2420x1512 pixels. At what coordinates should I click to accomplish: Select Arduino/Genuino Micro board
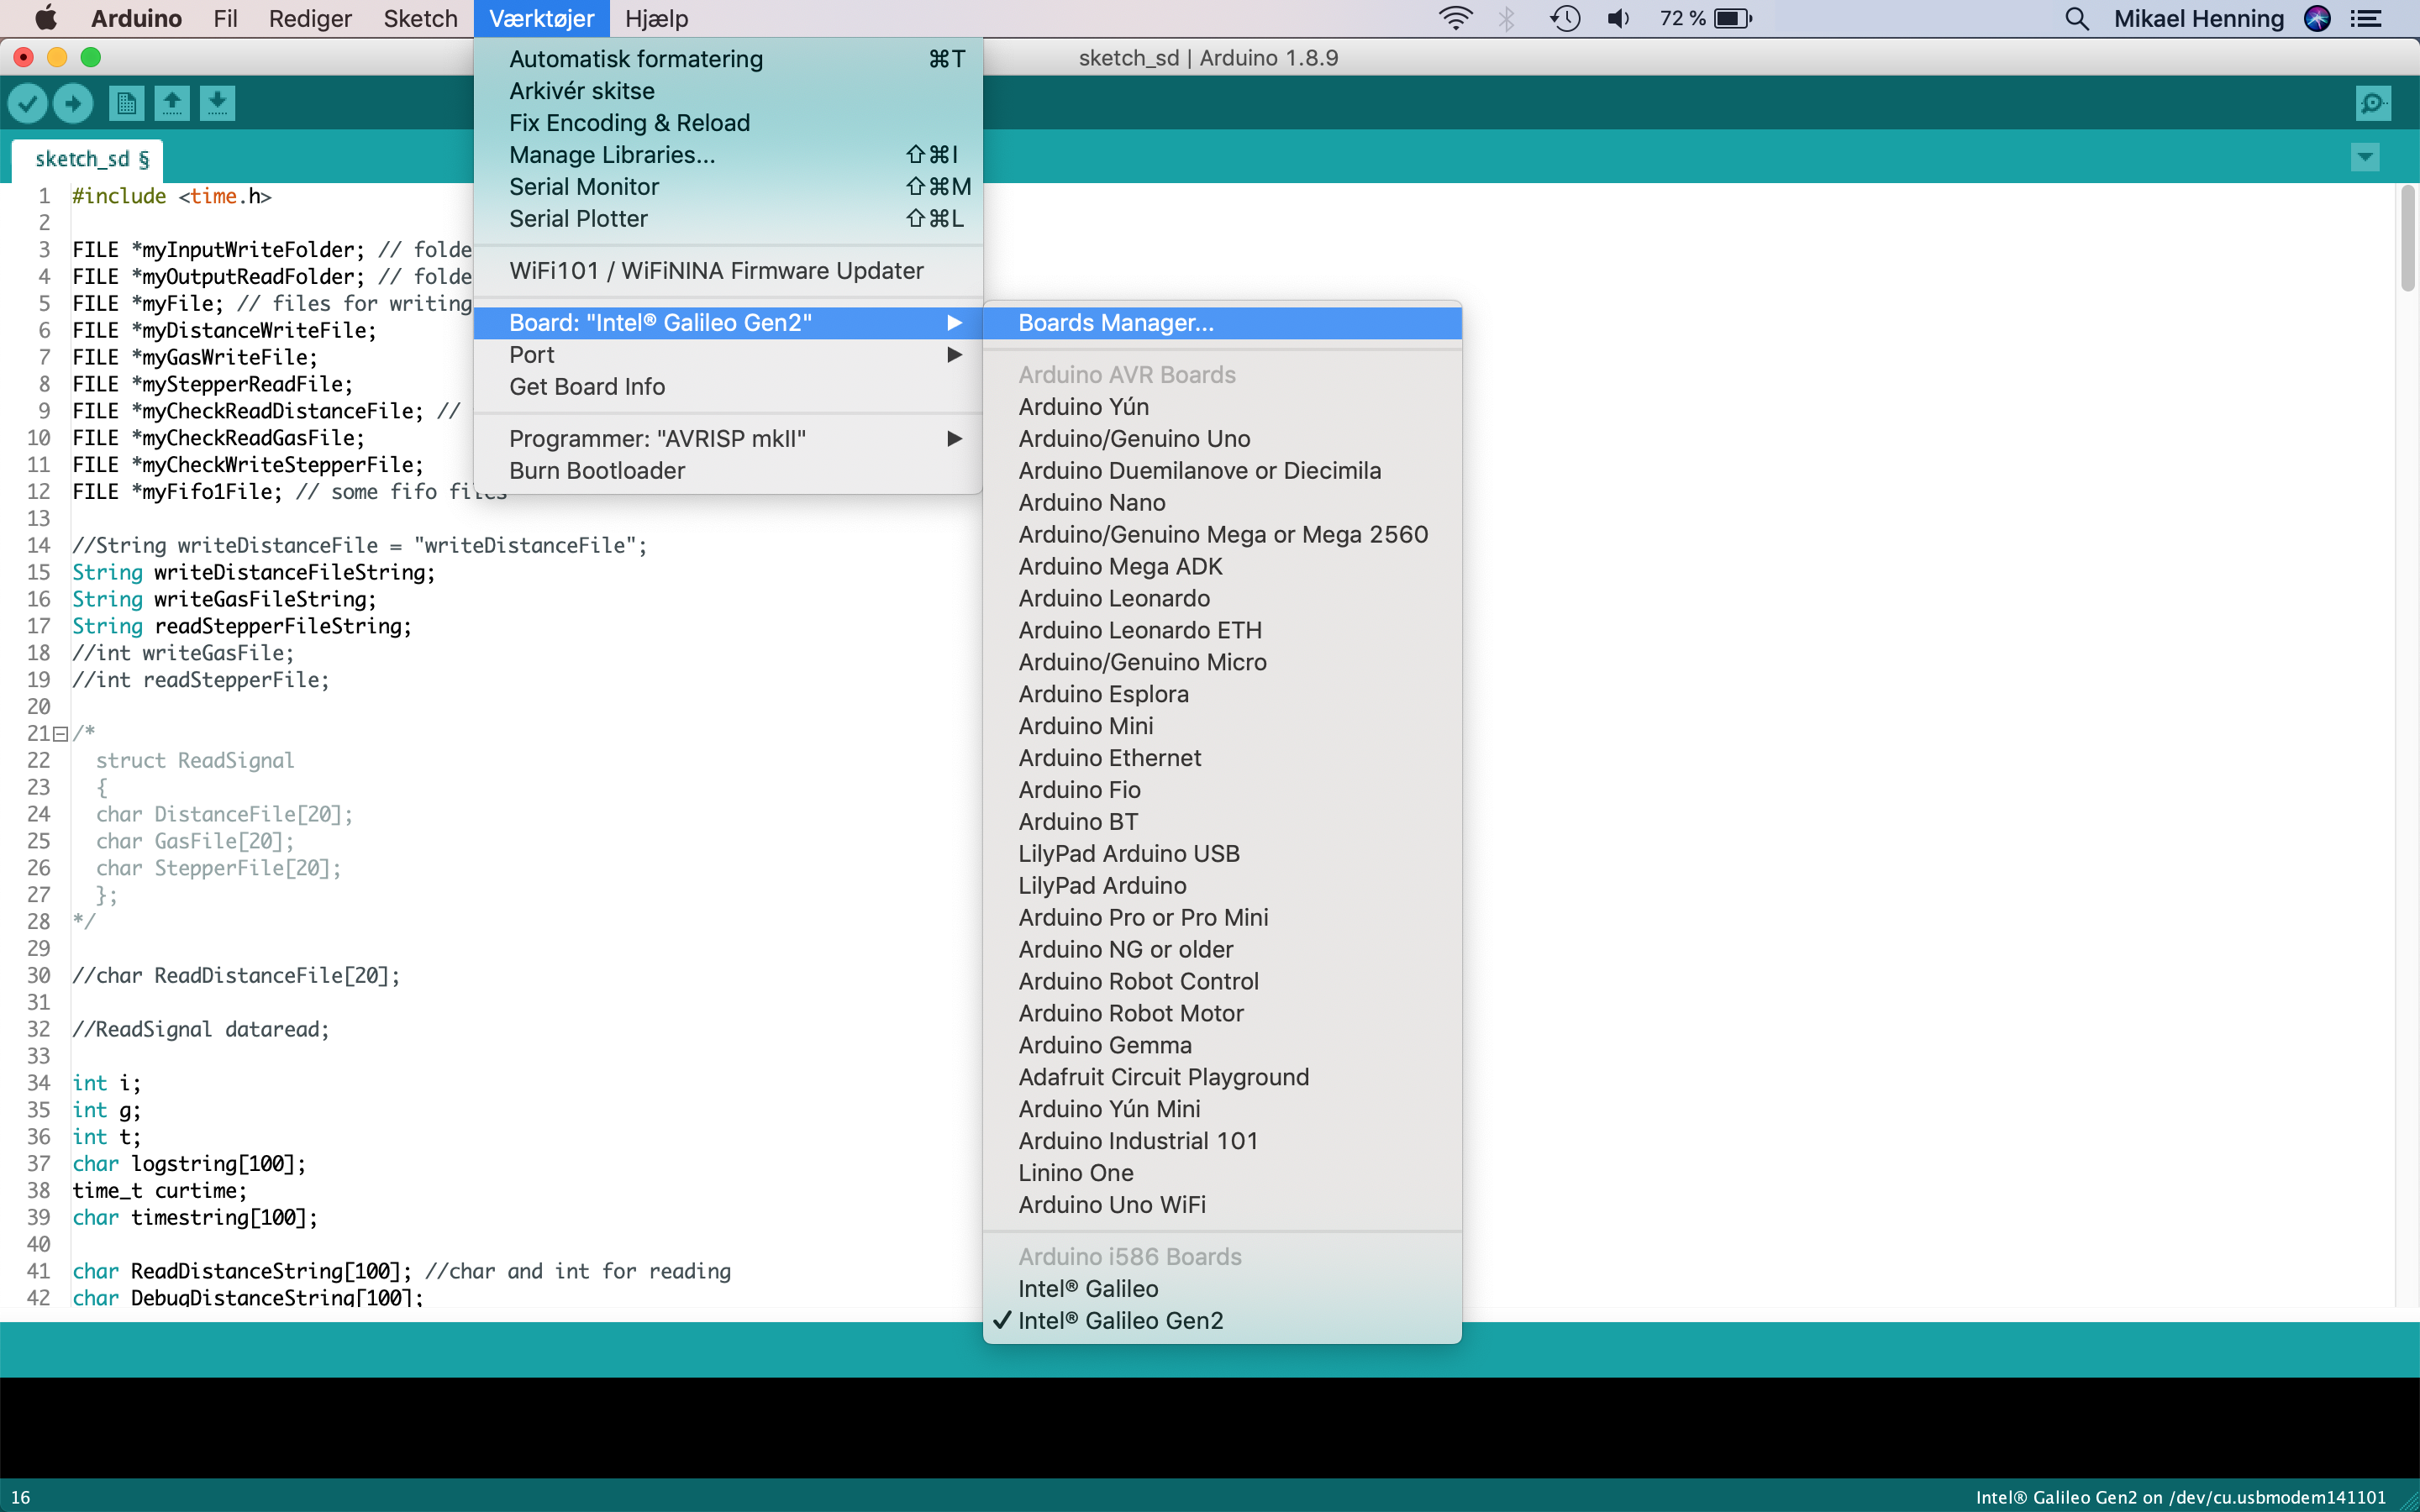[1222, 663]
